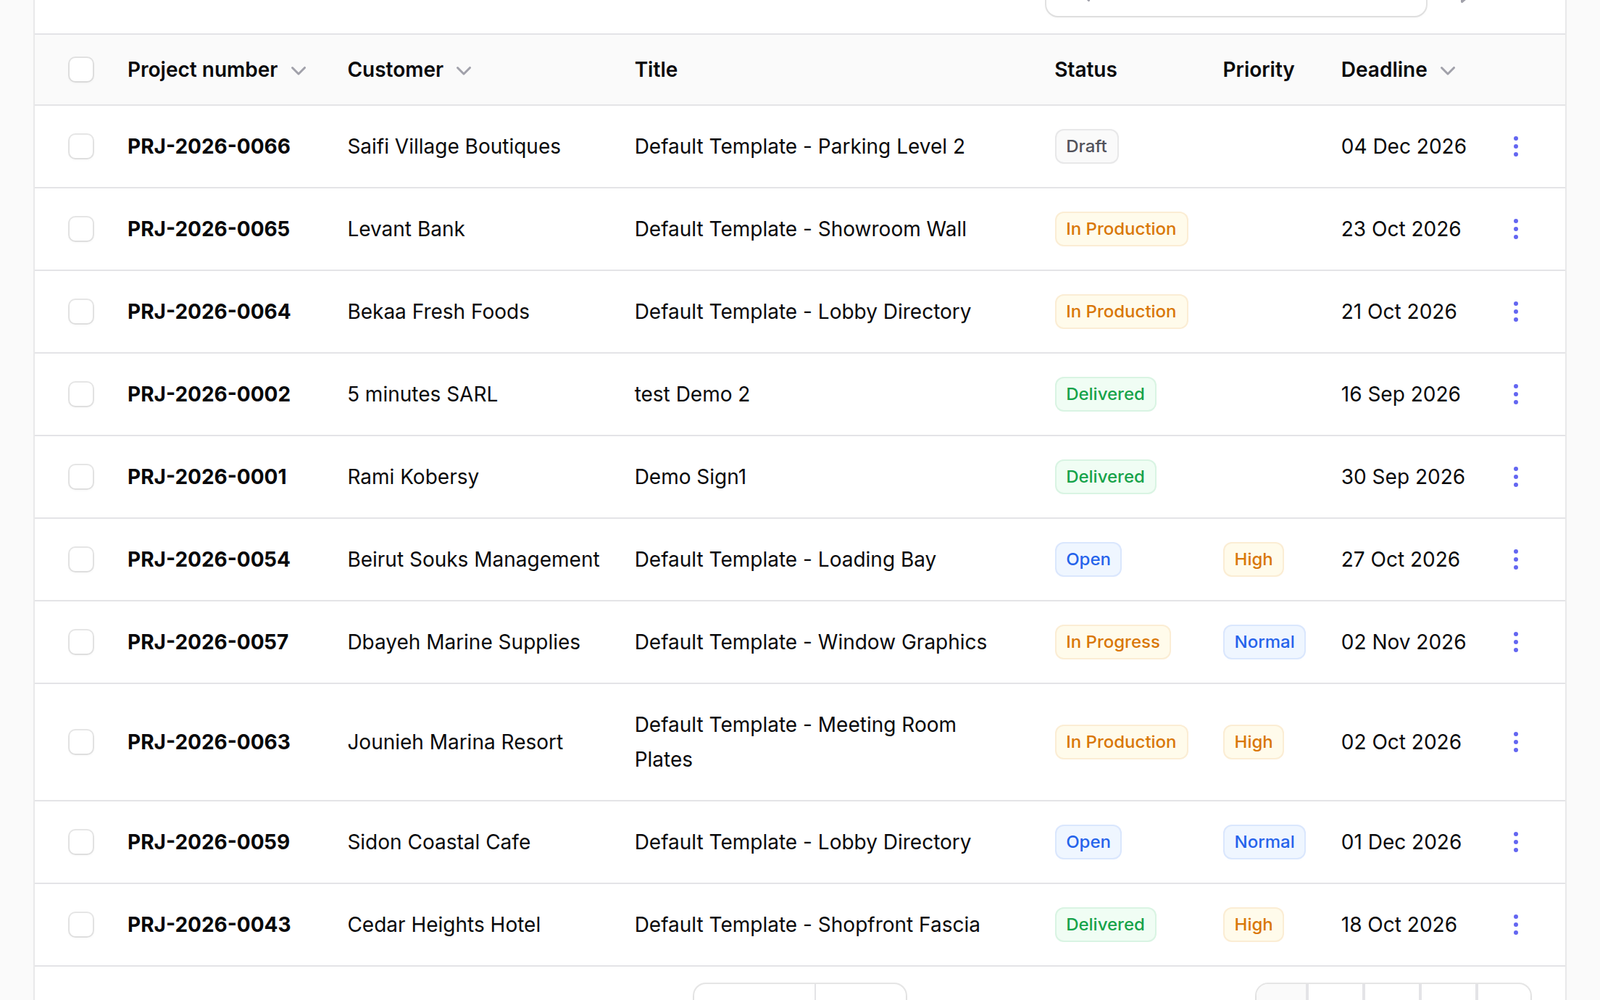Open actions menu for PRJ-2026-0063

pos(1516,742)
